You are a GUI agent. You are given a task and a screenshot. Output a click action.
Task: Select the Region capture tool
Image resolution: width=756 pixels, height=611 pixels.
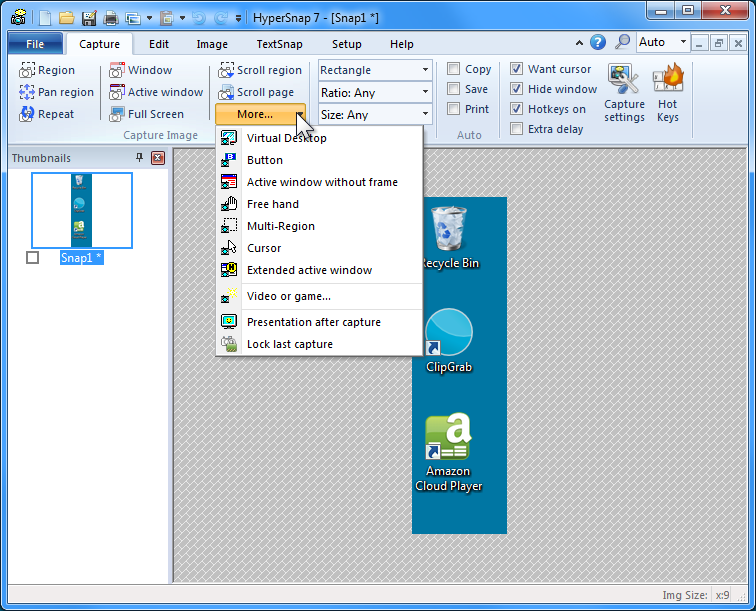coord(47,70)
